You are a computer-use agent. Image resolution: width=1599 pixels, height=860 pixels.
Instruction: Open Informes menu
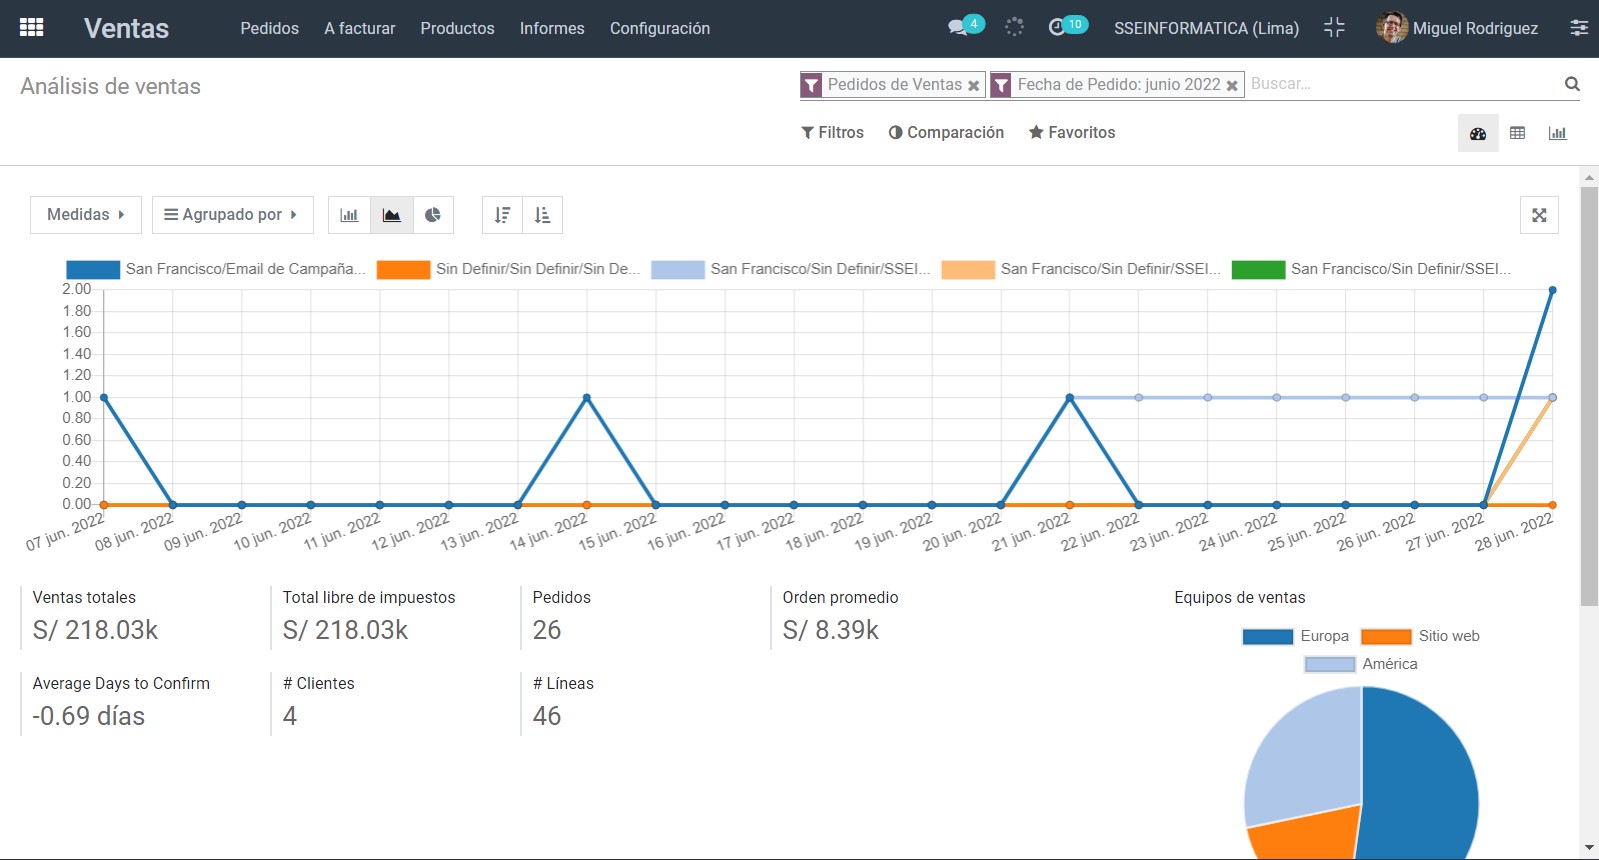pos(552,28)
